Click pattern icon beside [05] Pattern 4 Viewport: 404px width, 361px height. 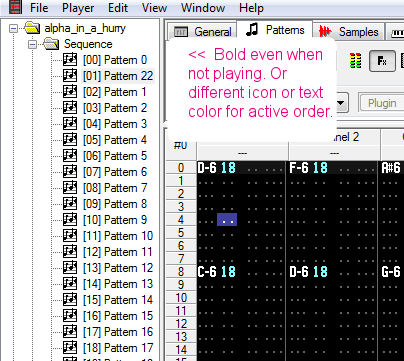70,139
